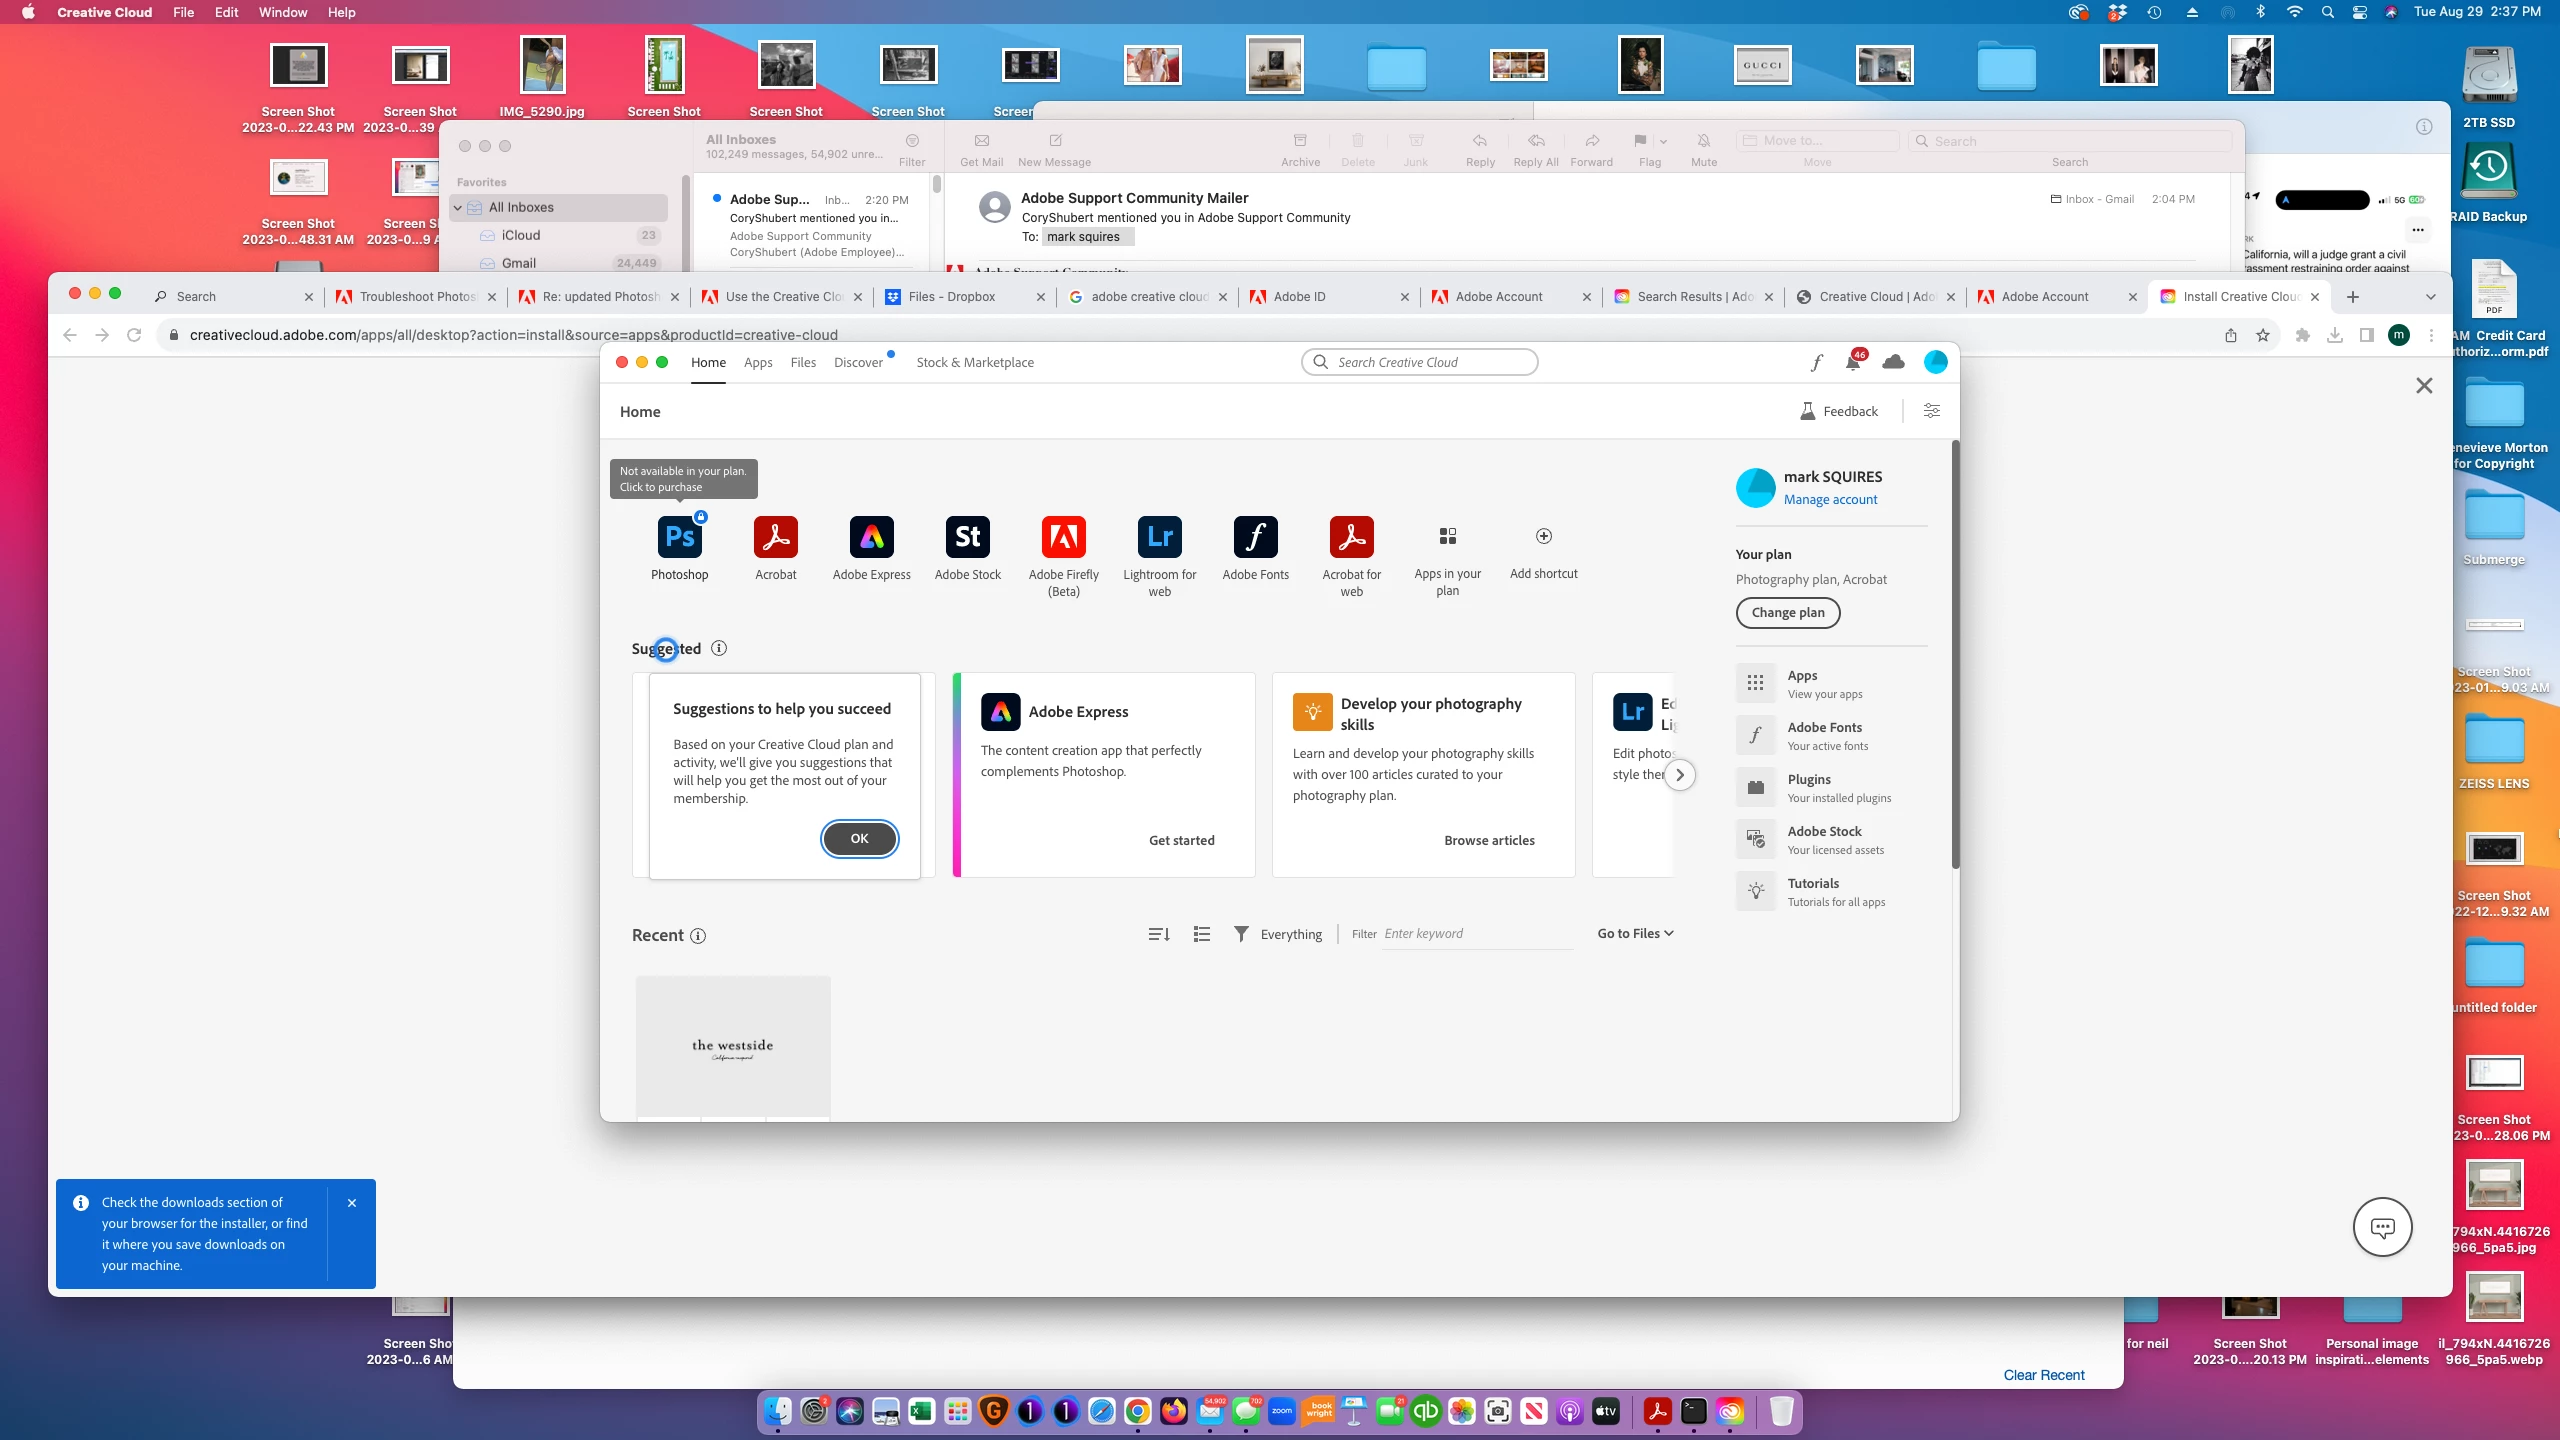Screen dimensions: 2560x1440
Task: Open the notifications bell icon
Action: (1852, 363)
